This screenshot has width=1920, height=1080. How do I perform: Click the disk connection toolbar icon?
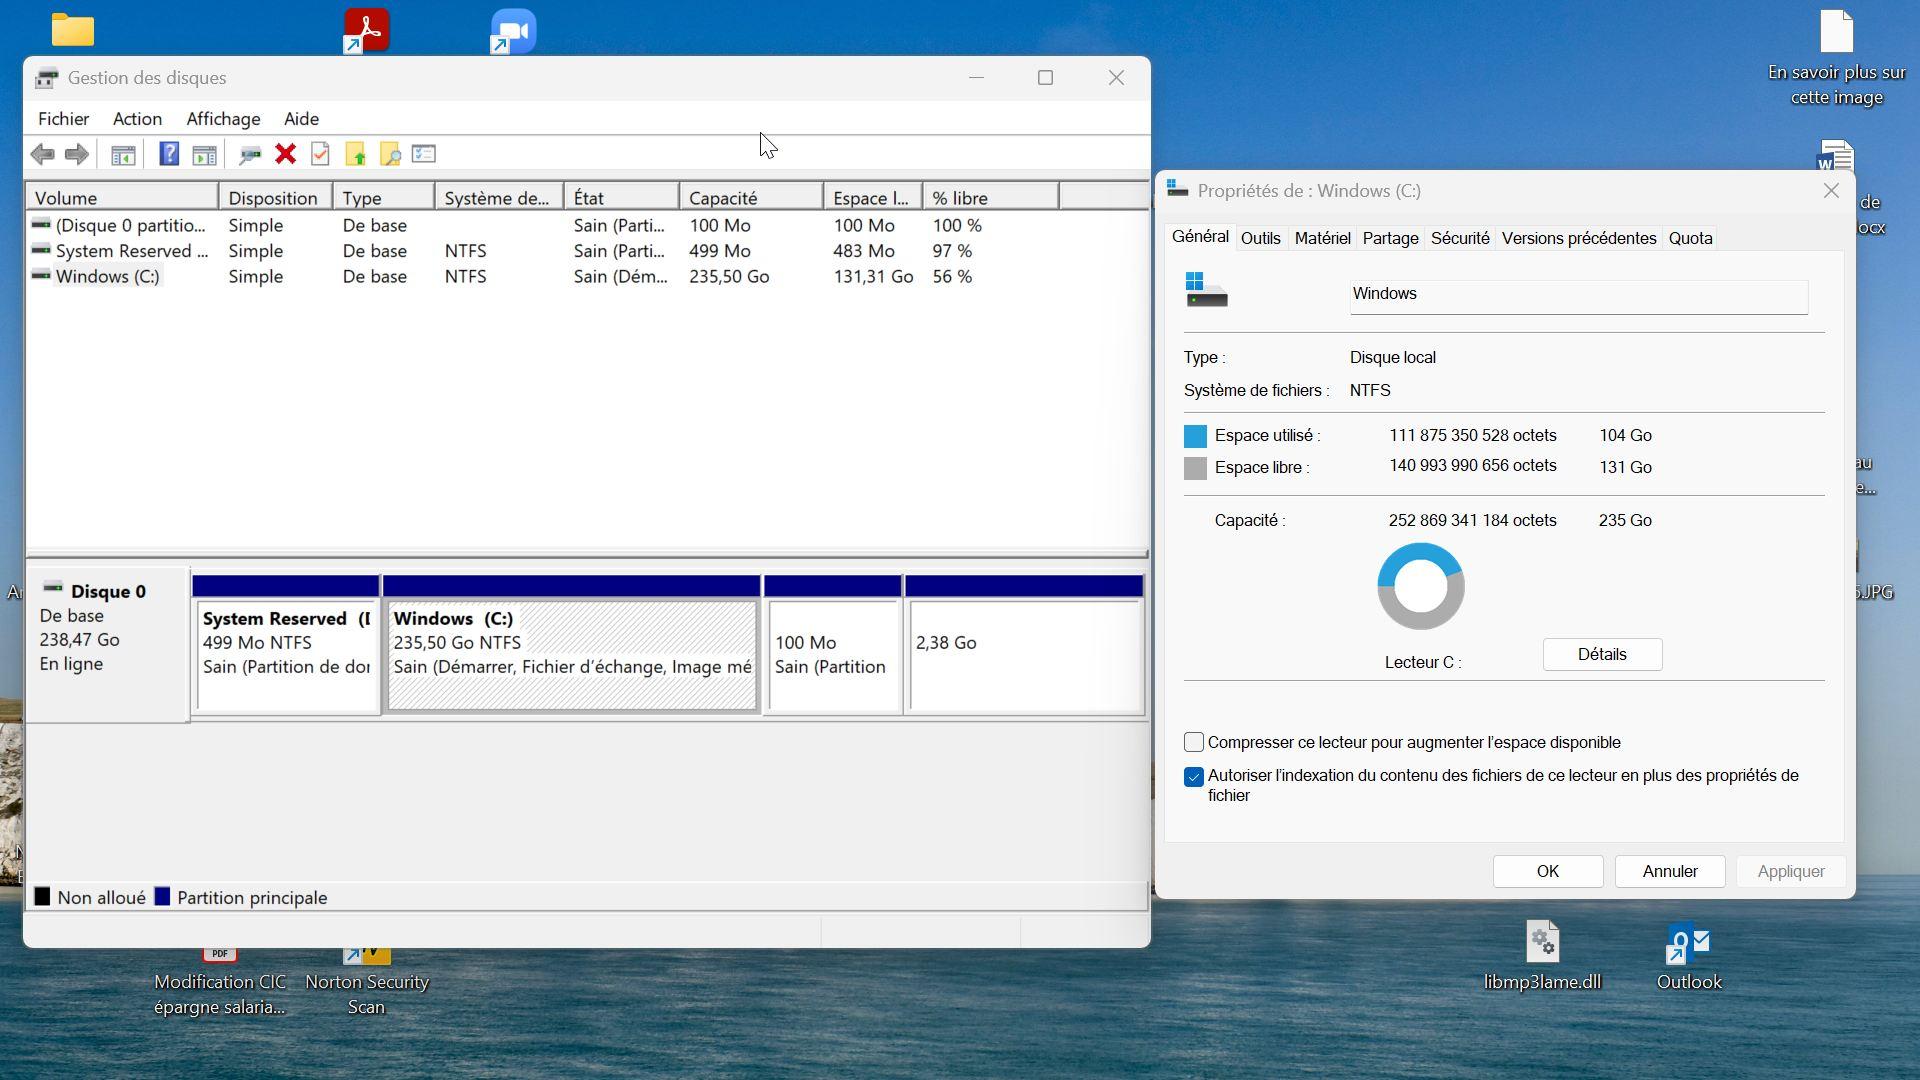click(250, 154)
